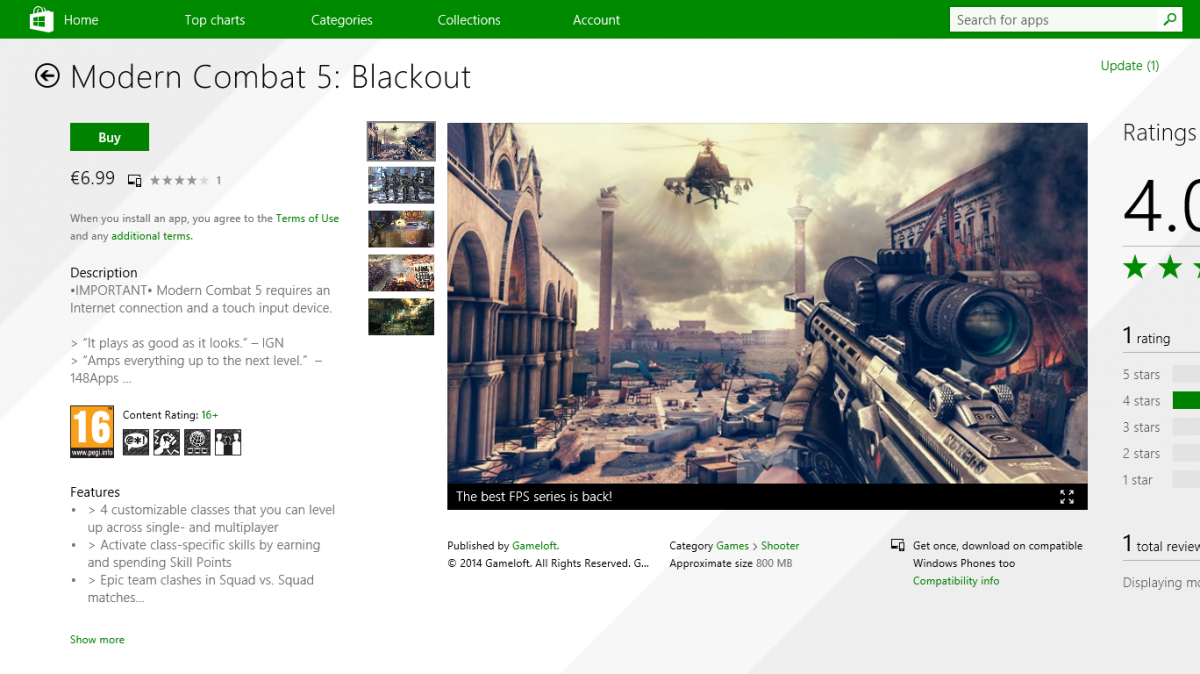Click the PEGI 16 rating badge
1200x674 pixels.
click(x=92, y=432)
